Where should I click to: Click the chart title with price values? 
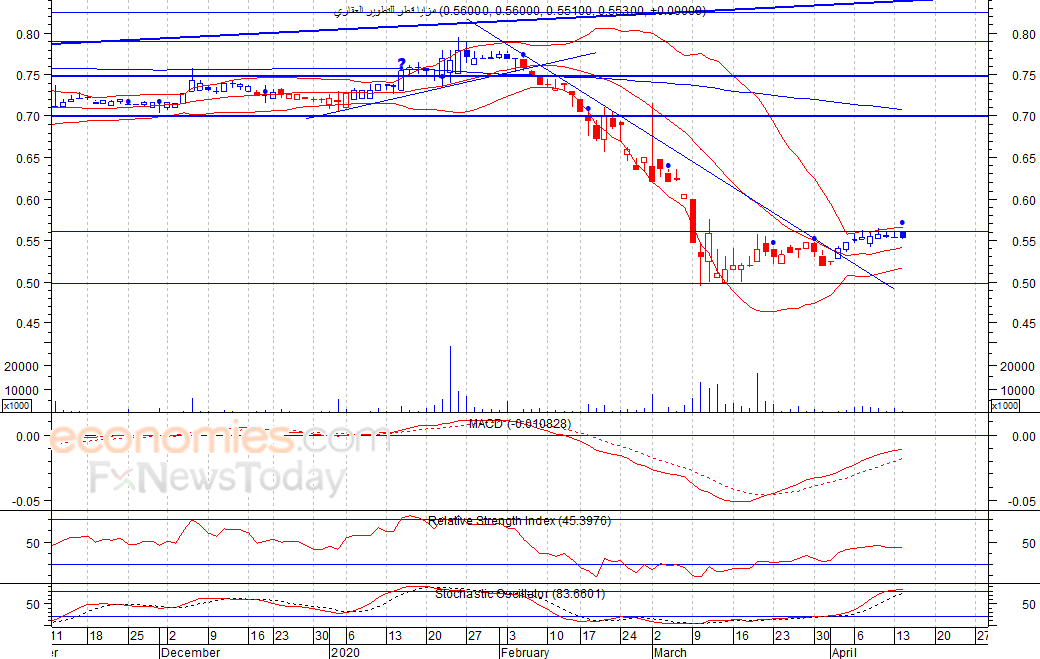(x=519, y=11)
